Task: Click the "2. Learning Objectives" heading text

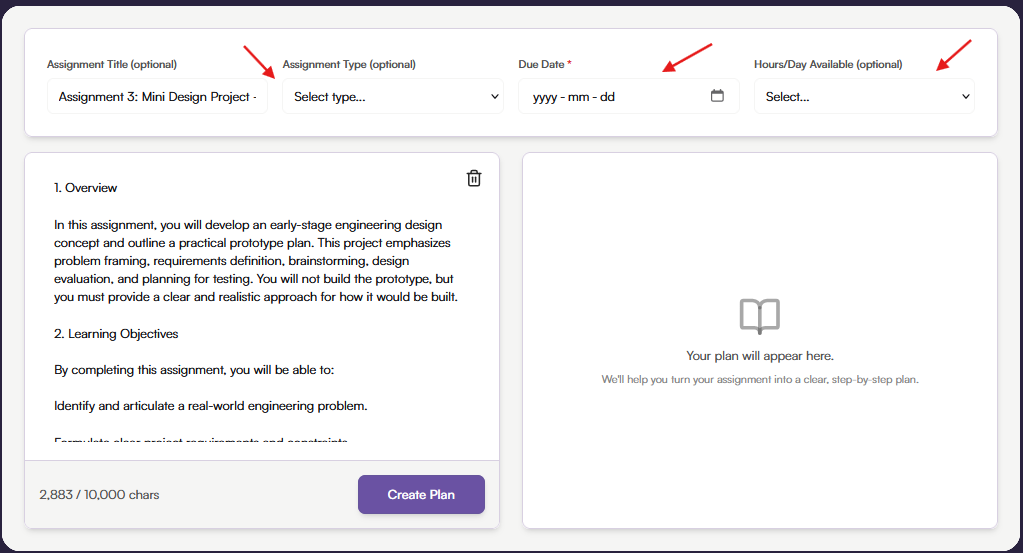Action: [x=116, y=334]
